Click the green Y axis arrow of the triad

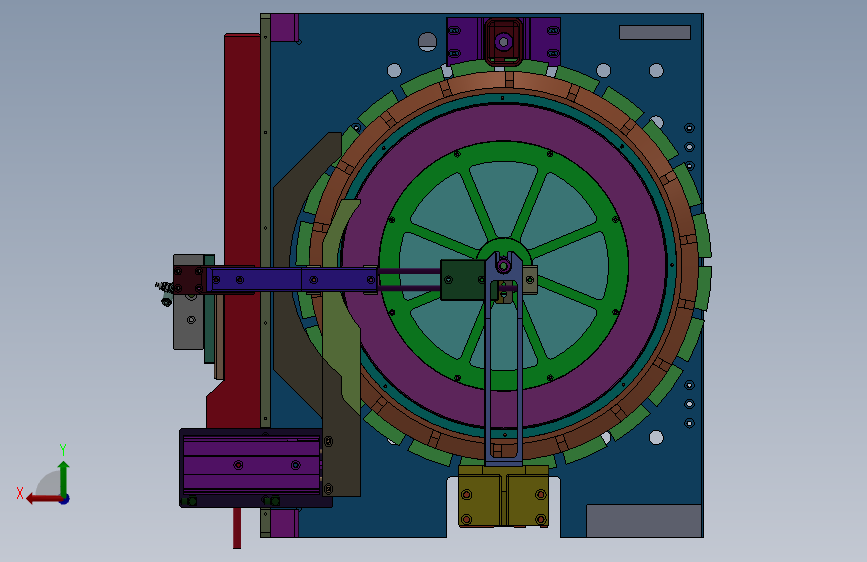point(64,478)
